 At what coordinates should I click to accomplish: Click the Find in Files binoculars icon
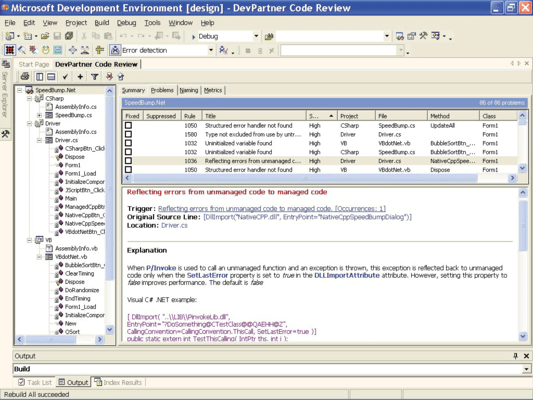[269, 36]
